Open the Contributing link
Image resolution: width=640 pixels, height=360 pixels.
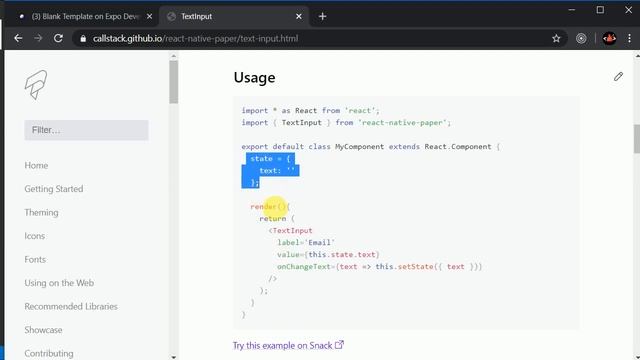click(49, 353)
